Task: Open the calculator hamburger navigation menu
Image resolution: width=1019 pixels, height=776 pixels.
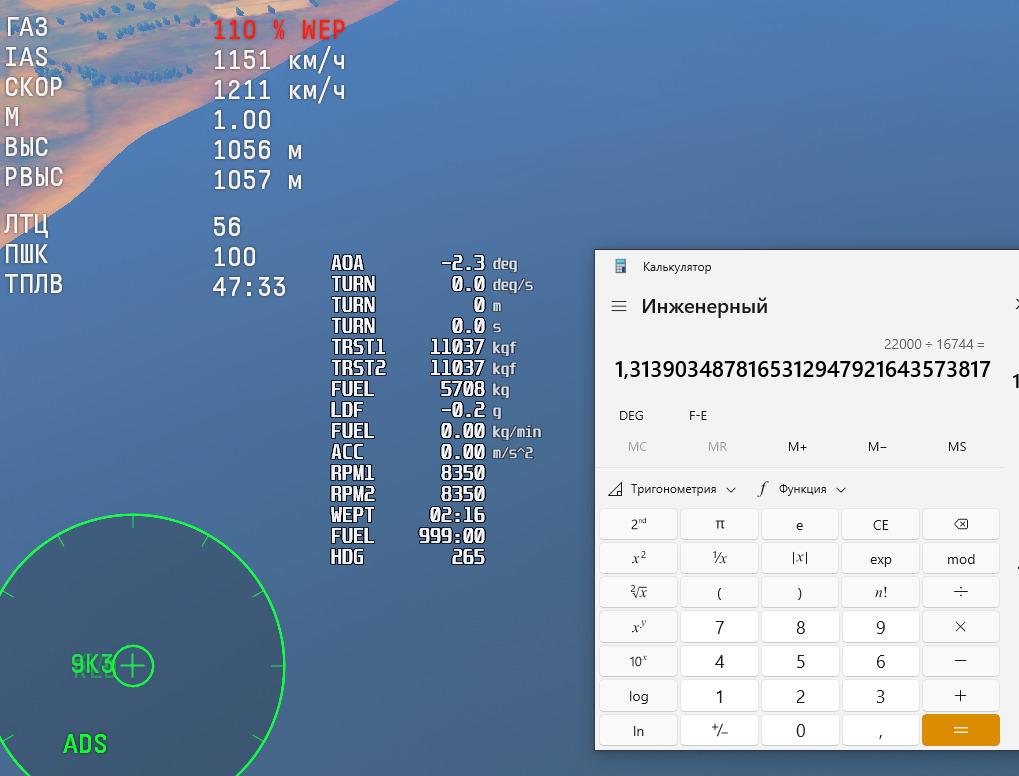Action: pos(619,307)
